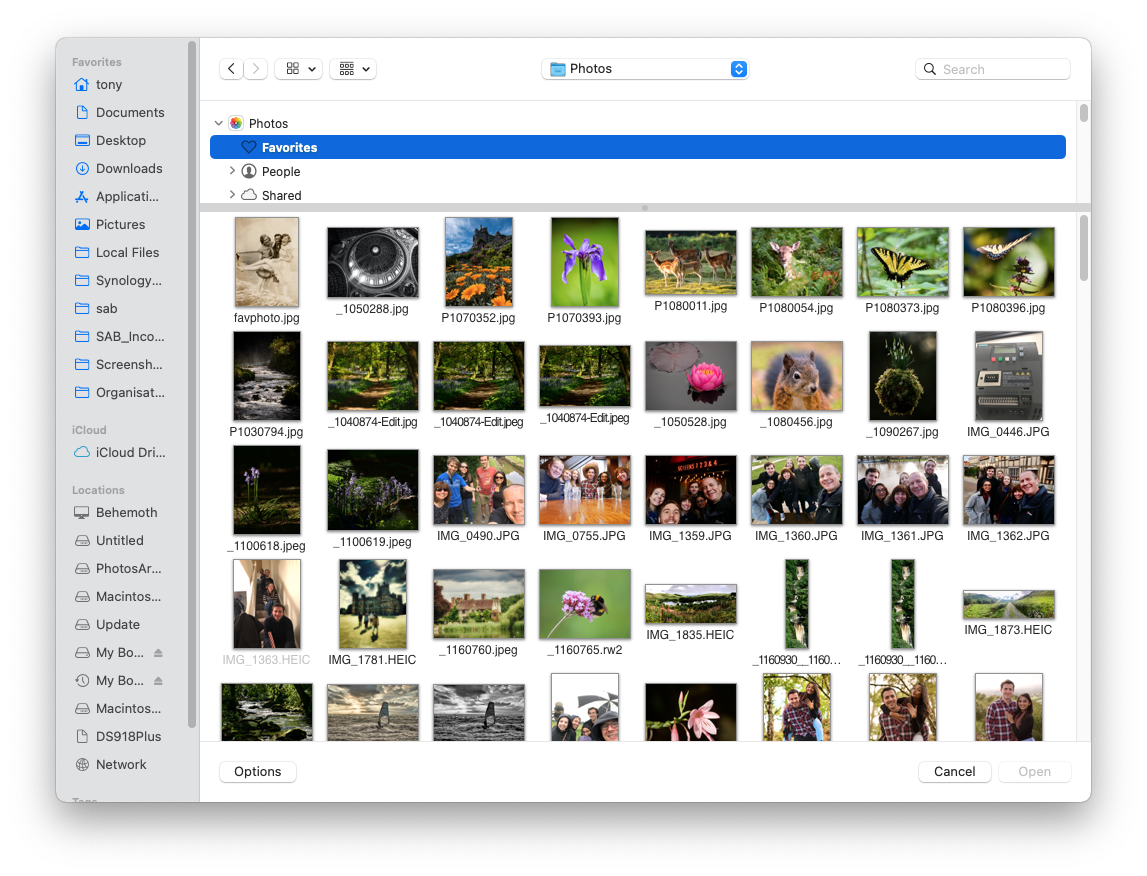Click the album tree scrollbar
The height and width of the screenshot is (876, 1147).
click(x=1084, y=113)
